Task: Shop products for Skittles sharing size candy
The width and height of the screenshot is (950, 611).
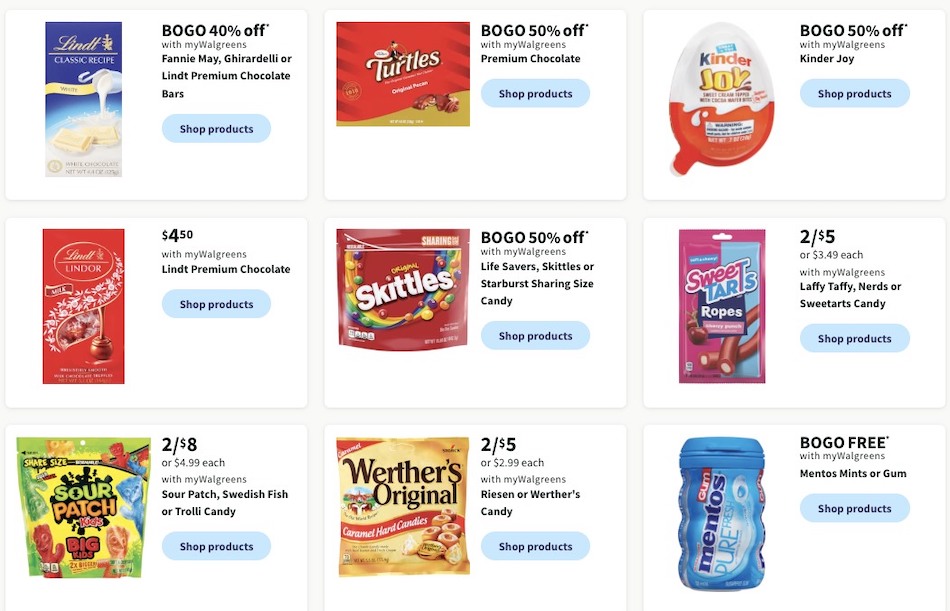Action: [x=536, y=335]
